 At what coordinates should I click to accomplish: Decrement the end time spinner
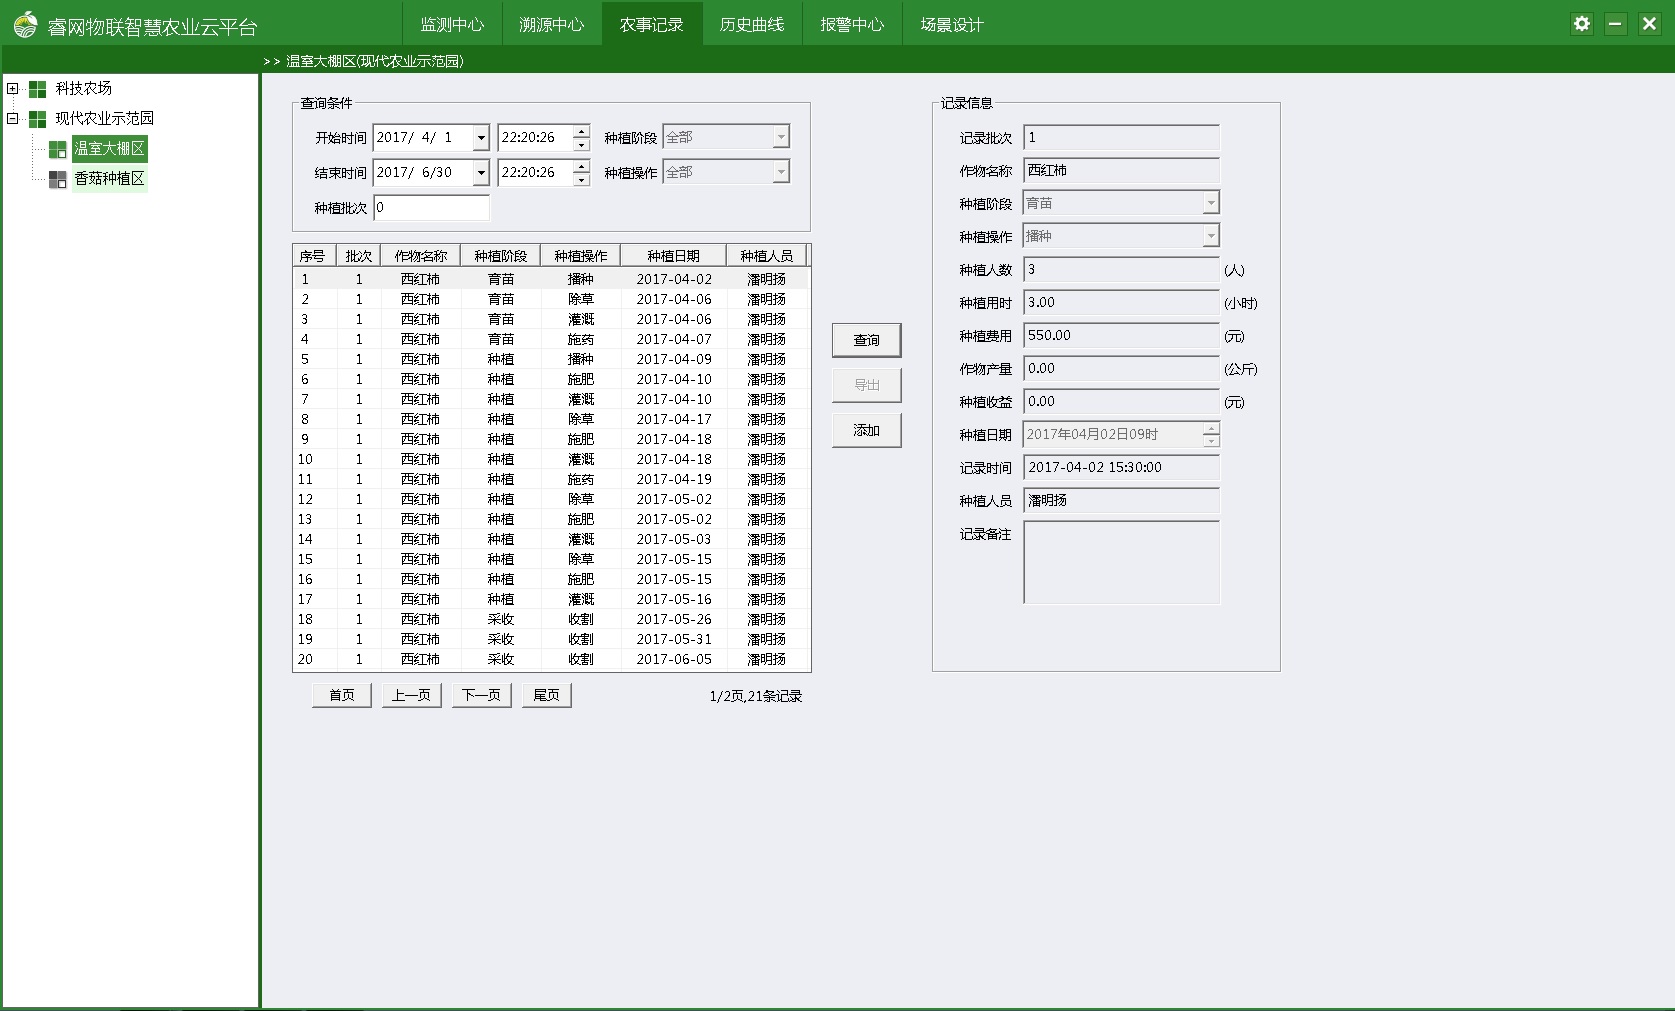pos(581,179)
